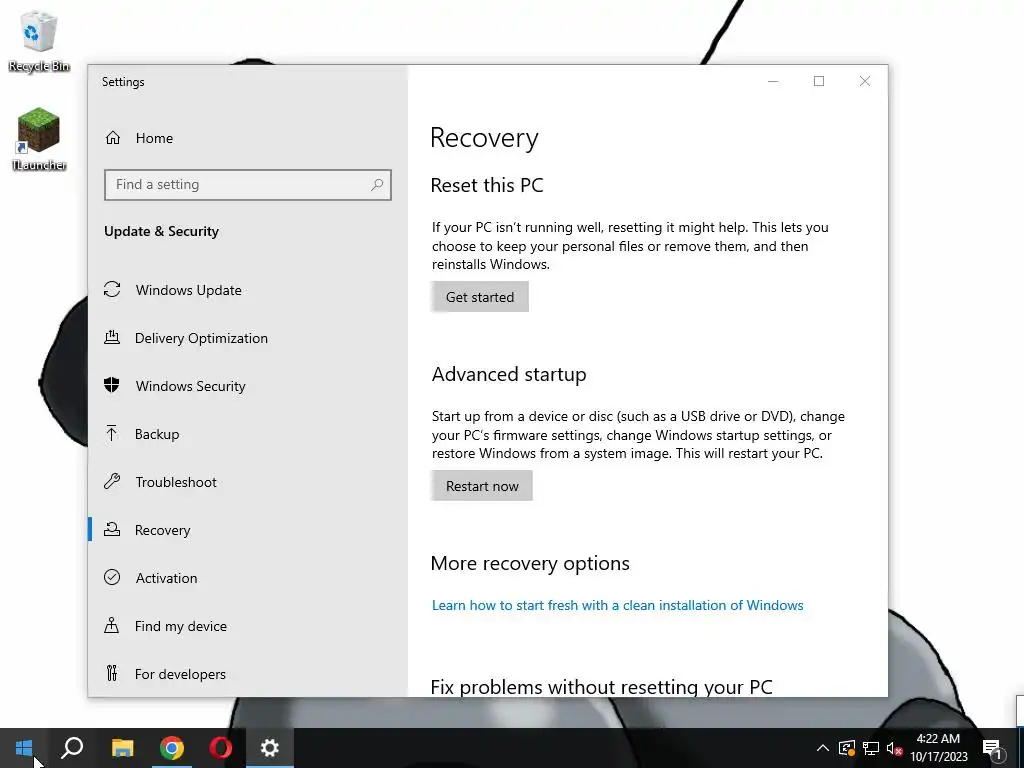Click the Delivery Optimization icon
The image size is (1024, 768).
[112, 338]
